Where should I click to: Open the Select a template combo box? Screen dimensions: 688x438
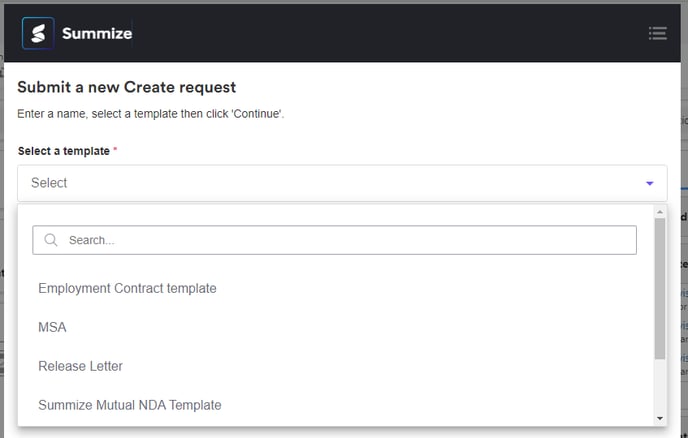(x=330, y=183)
